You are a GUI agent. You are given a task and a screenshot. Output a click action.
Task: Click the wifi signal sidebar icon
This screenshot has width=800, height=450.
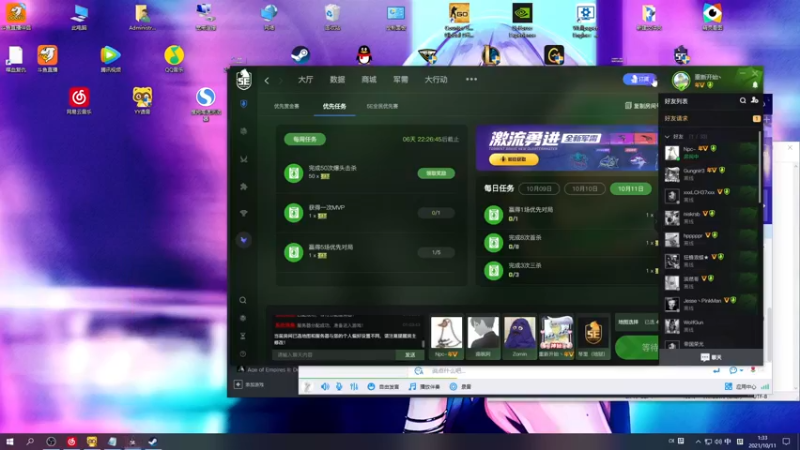tap(243, 213)
